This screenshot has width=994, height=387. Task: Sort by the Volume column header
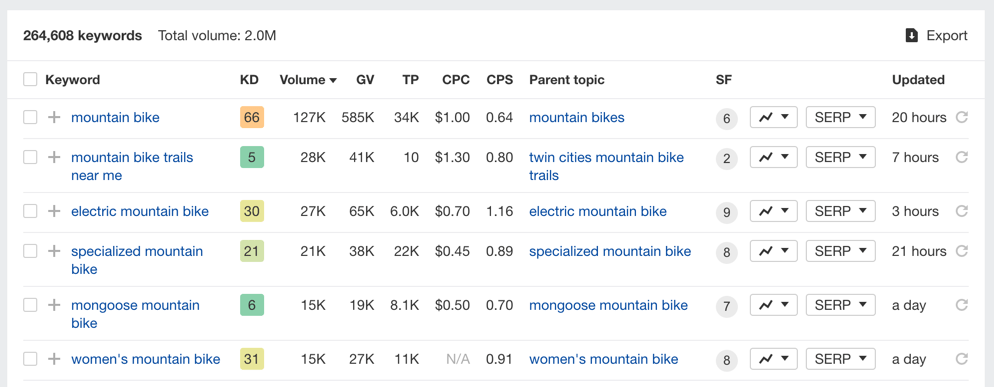click(x=308, y=80)
